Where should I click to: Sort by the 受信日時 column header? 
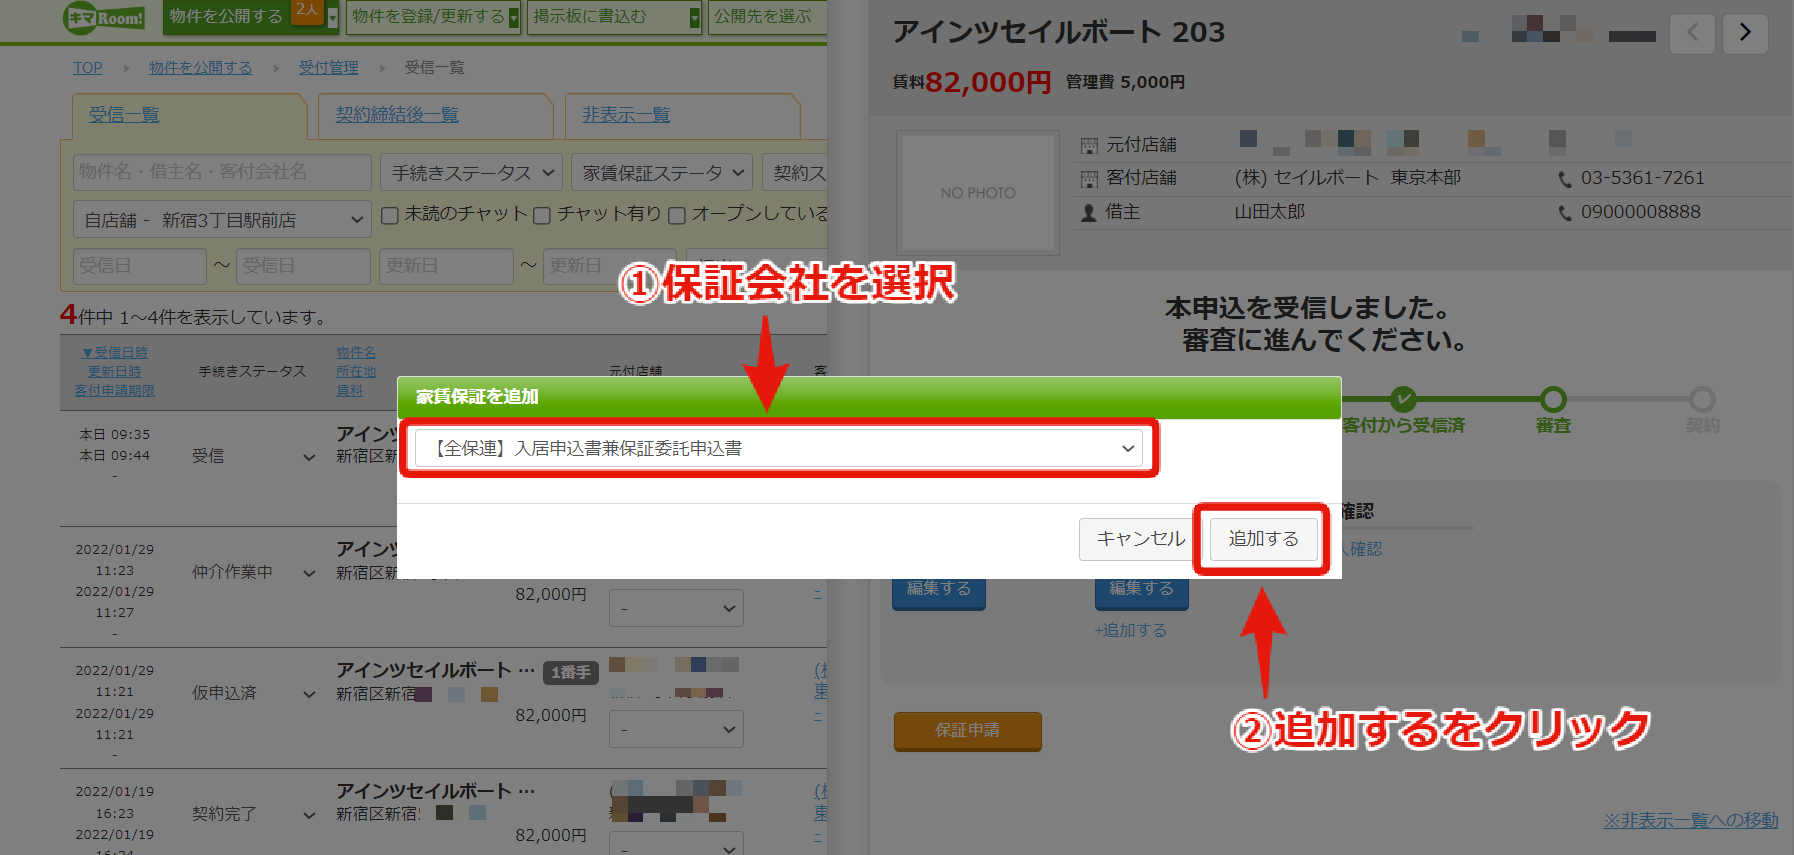click(115, 353)
